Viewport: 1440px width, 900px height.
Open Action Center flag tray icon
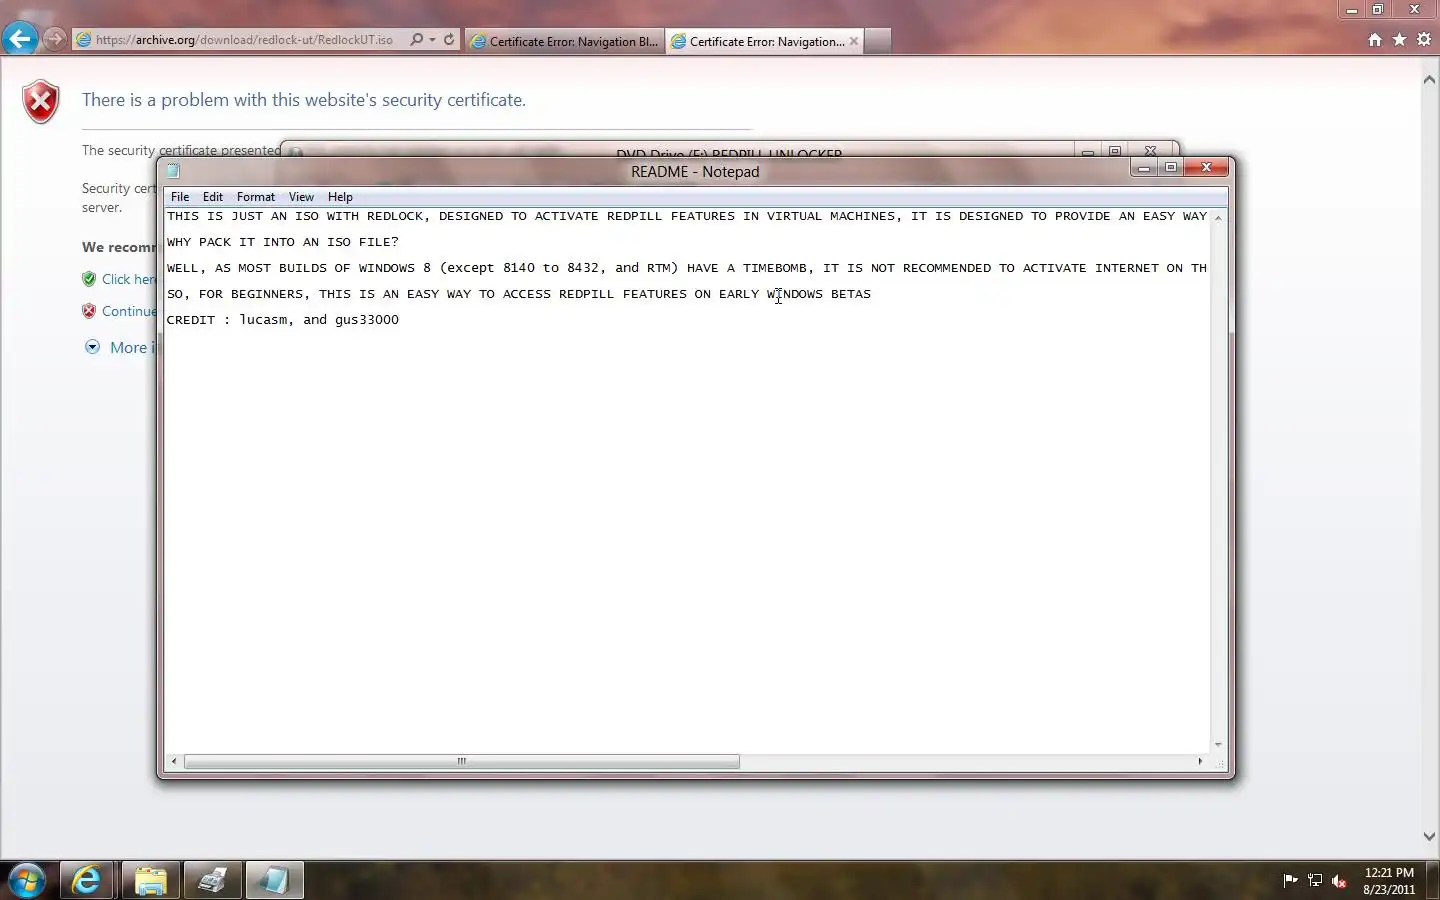click(x=1290, y=881)
